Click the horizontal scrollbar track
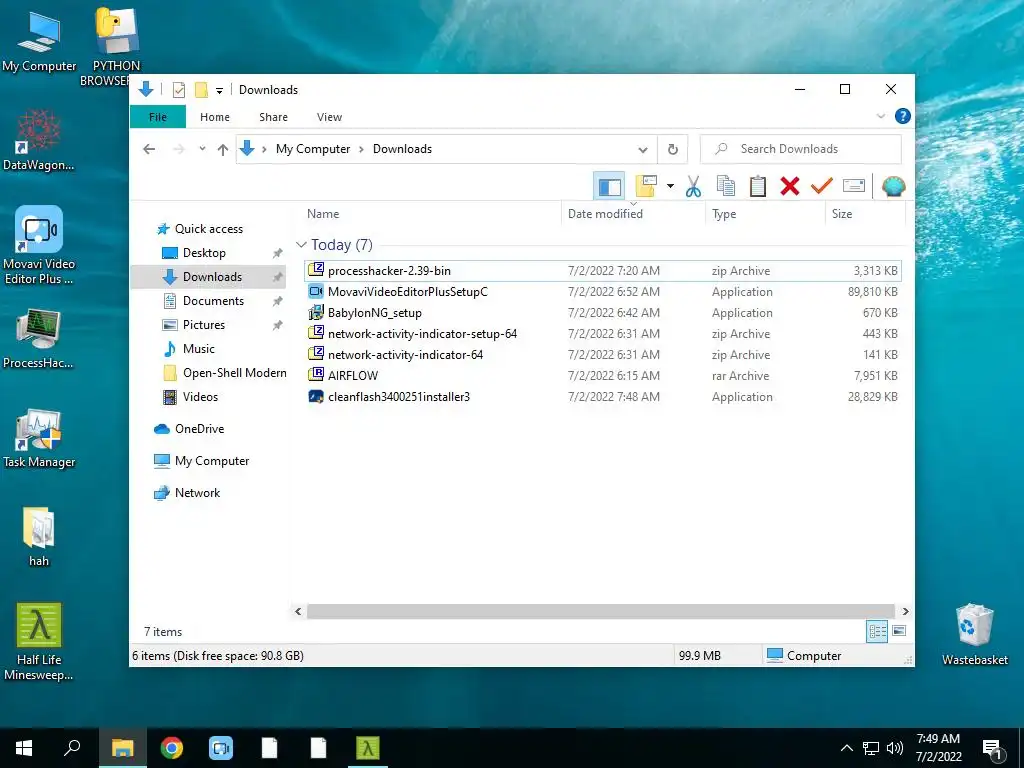1024x768 pixels. coord(601,611)
